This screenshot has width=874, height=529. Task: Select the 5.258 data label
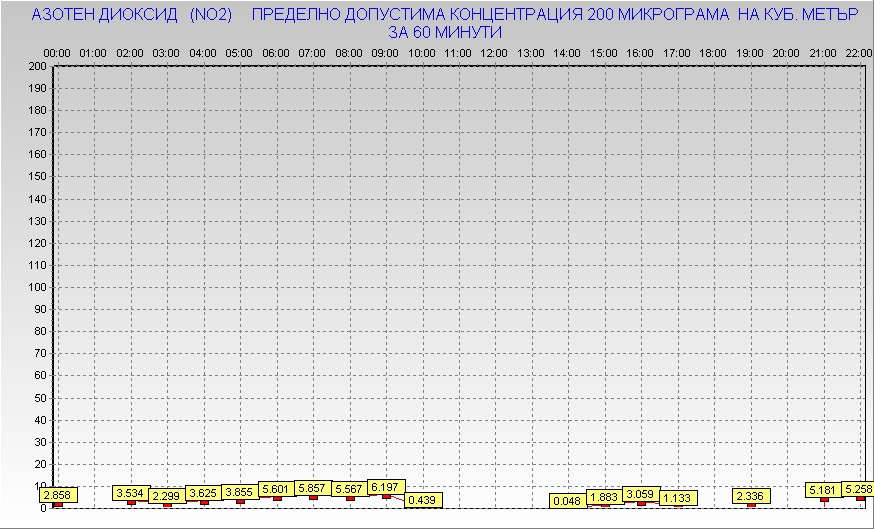(858, 489)
